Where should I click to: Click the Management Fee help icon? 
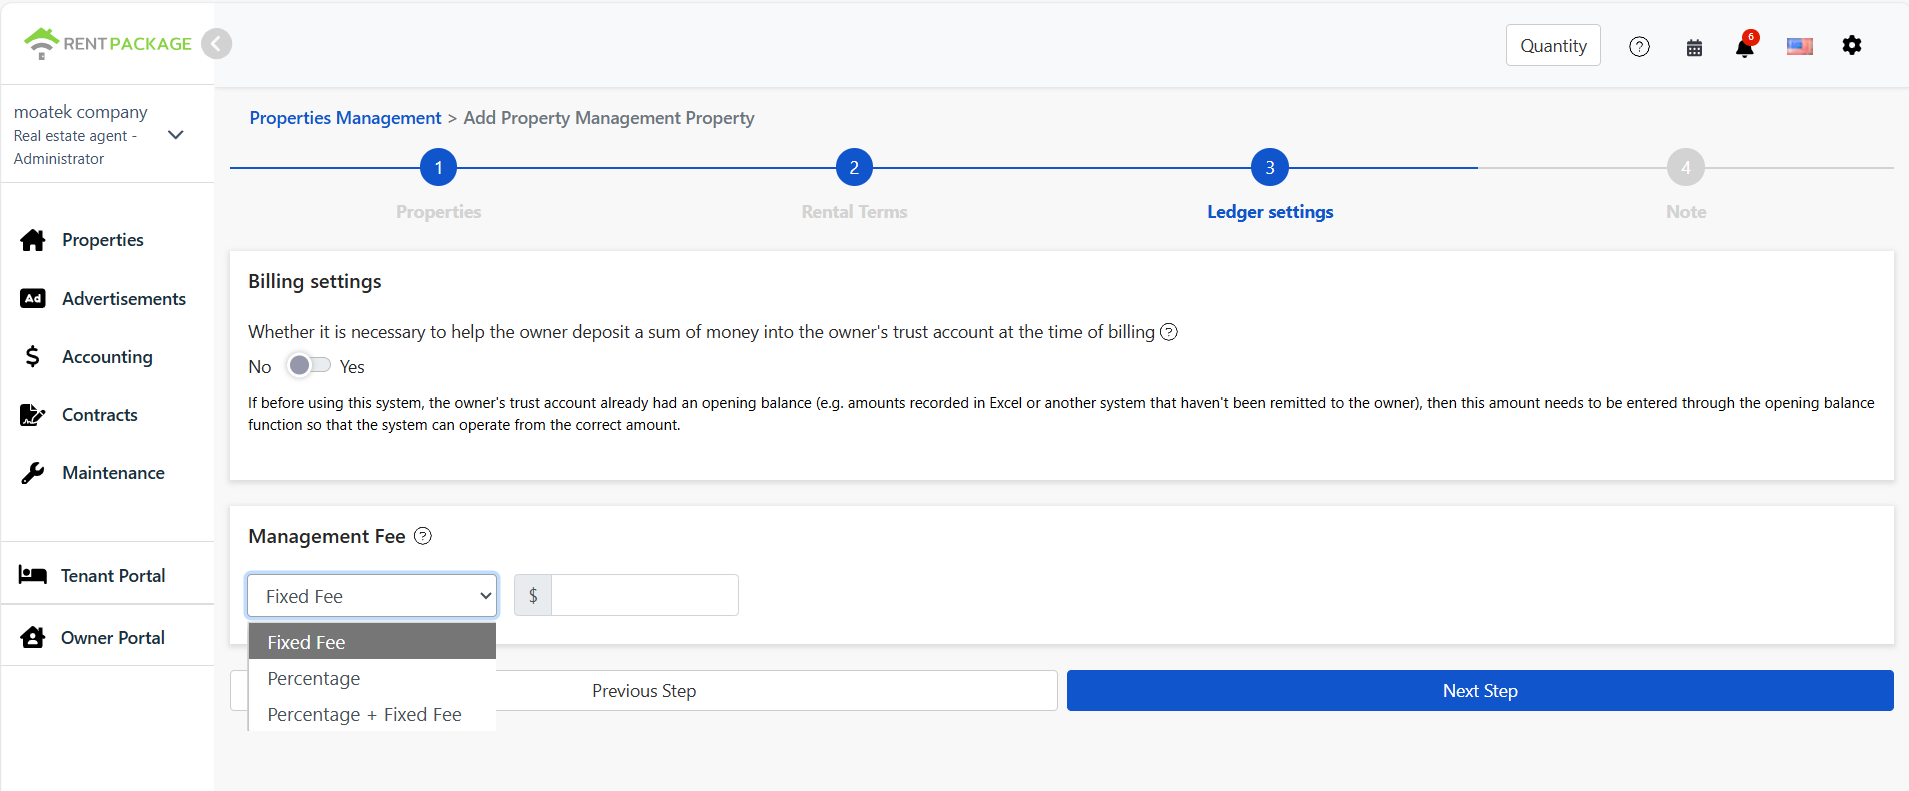(x=423, y=536)
